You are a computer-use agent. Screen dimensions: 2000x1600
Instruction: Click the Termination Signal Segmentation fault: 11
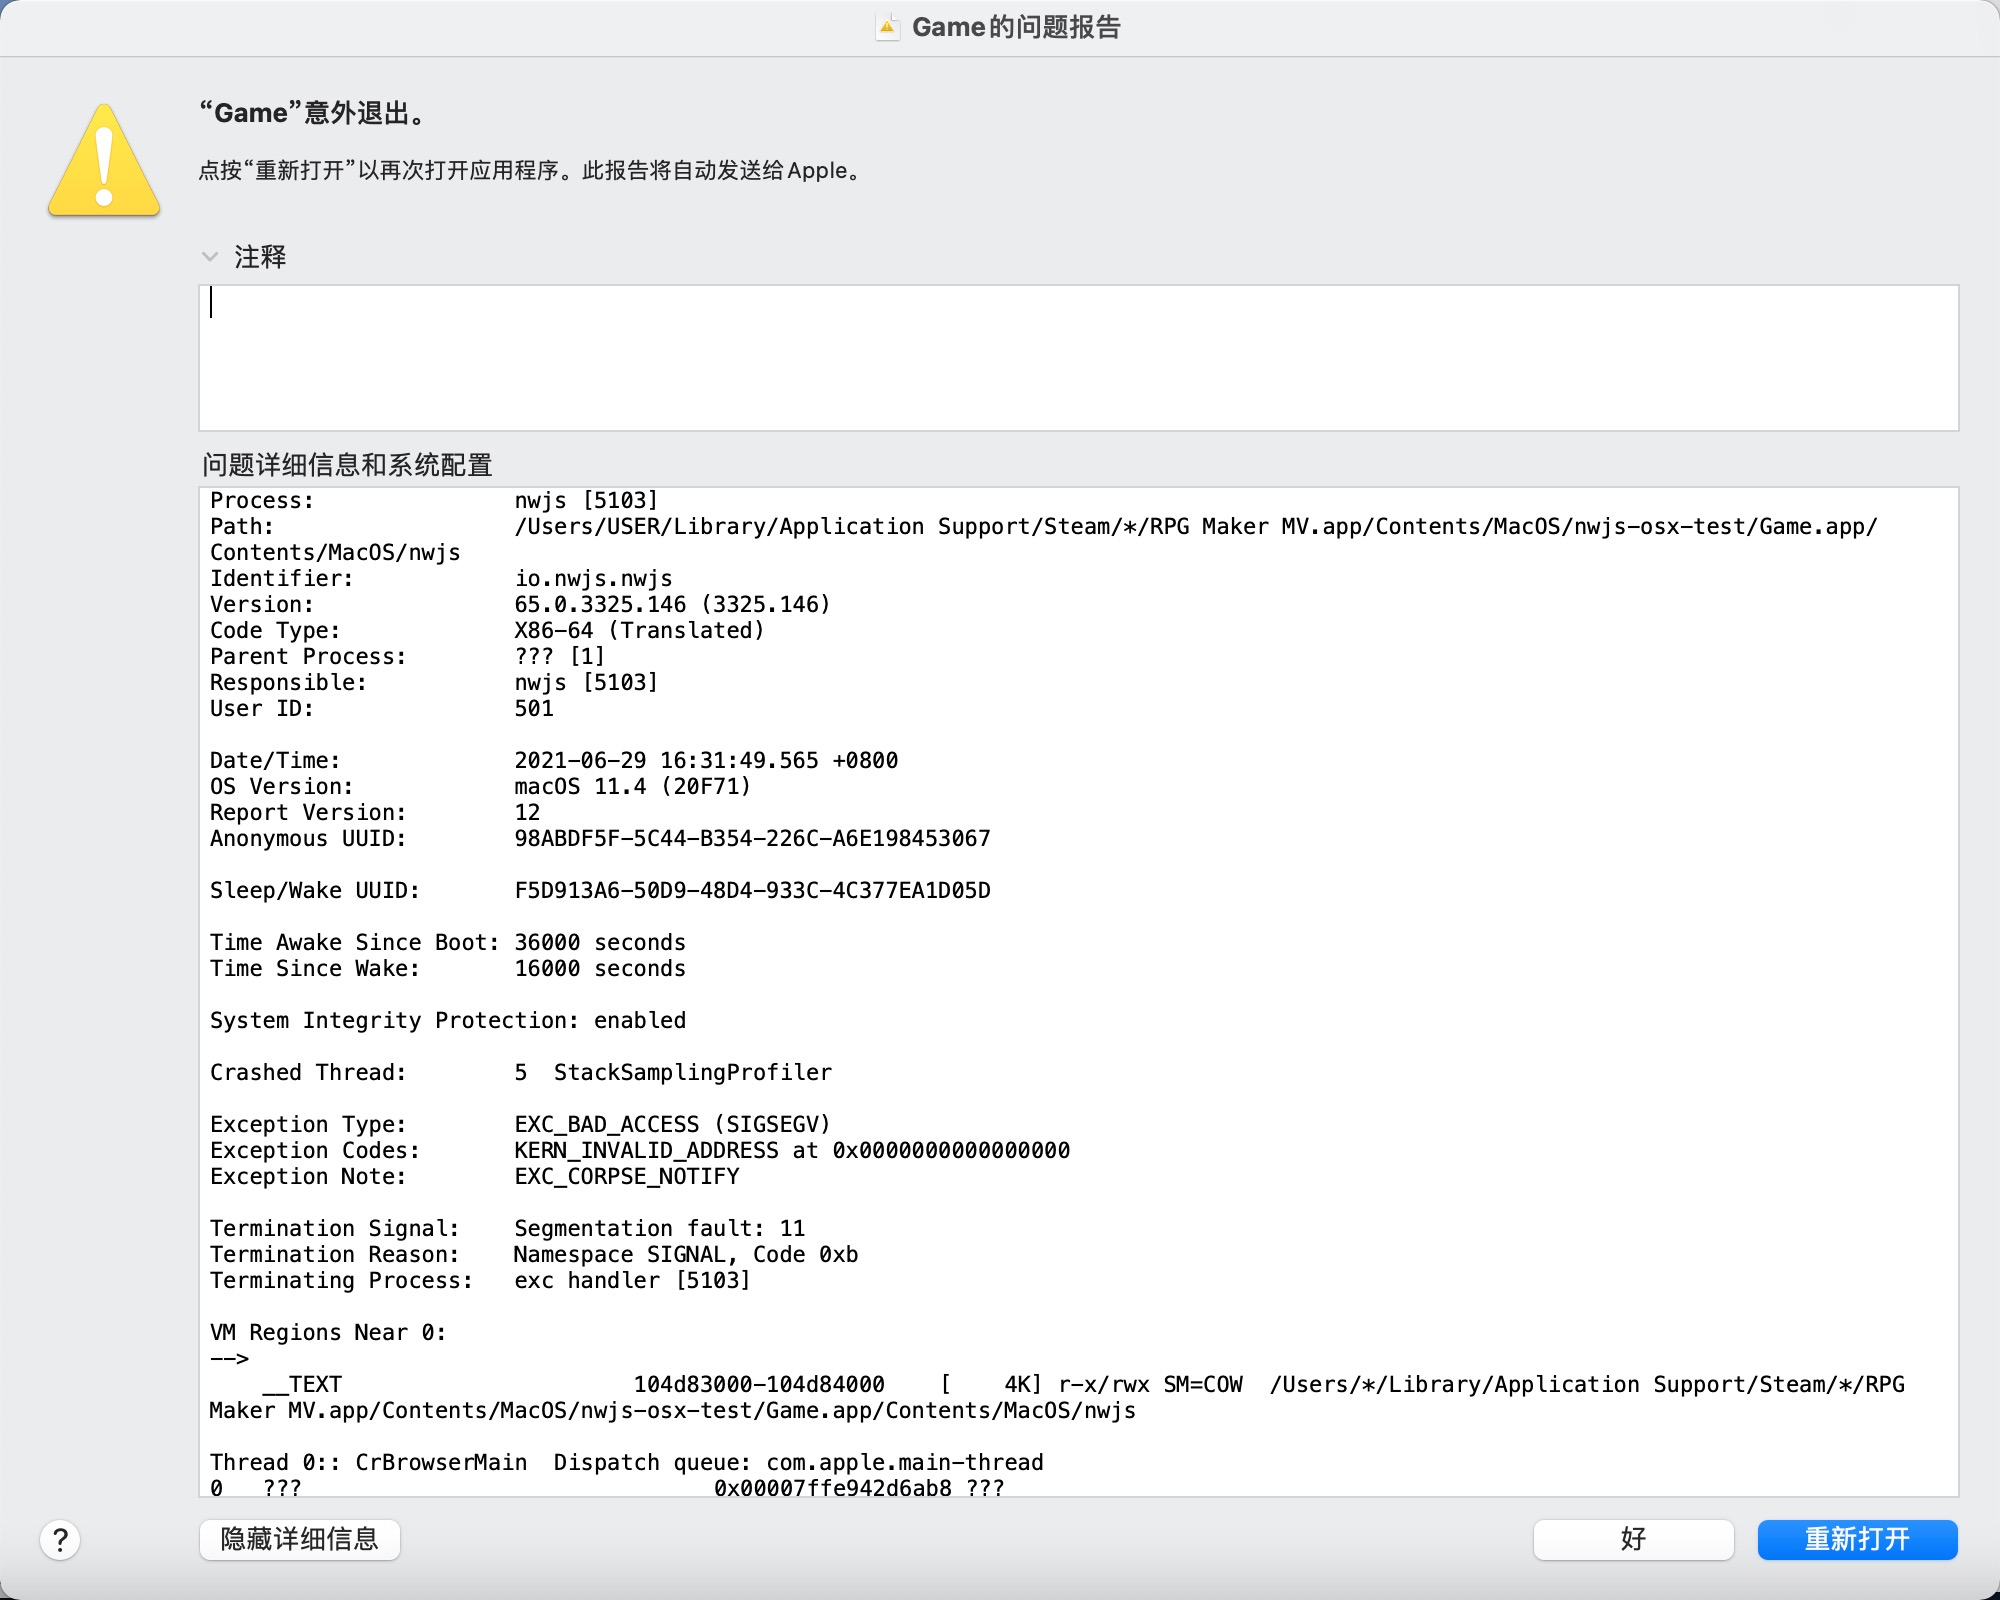pyautogui.click(x=659, y=1228)
